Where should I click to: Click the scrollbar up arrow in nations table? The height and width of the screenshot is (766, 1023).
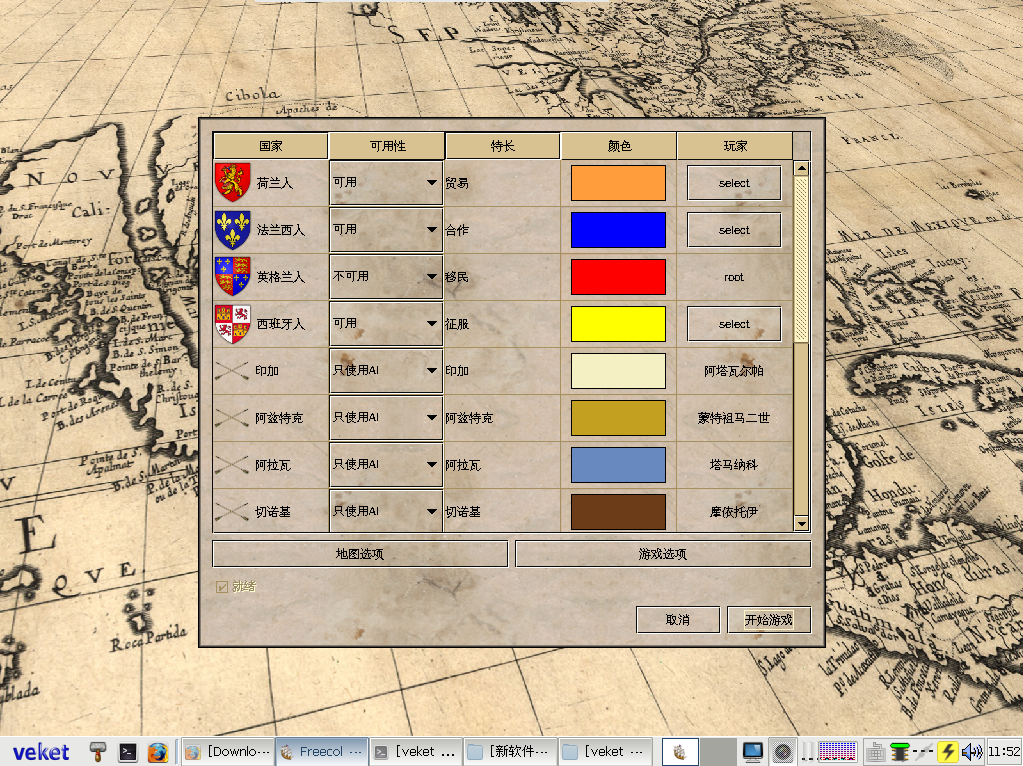coord(801,168)
